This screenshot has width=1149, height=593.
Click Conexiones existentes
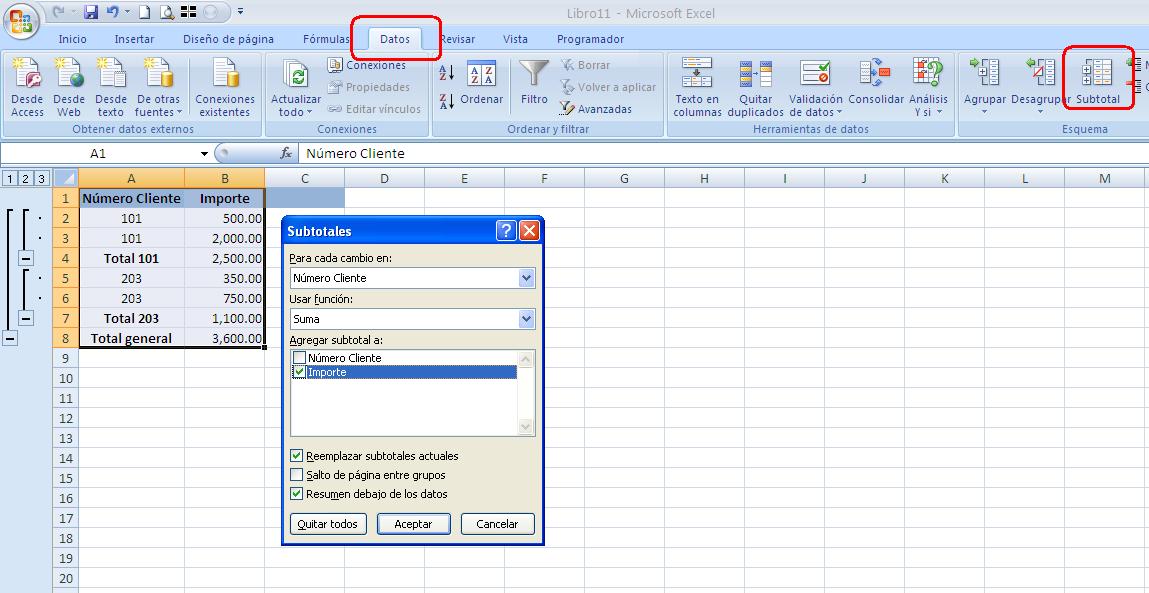click(x=225, y=88)
